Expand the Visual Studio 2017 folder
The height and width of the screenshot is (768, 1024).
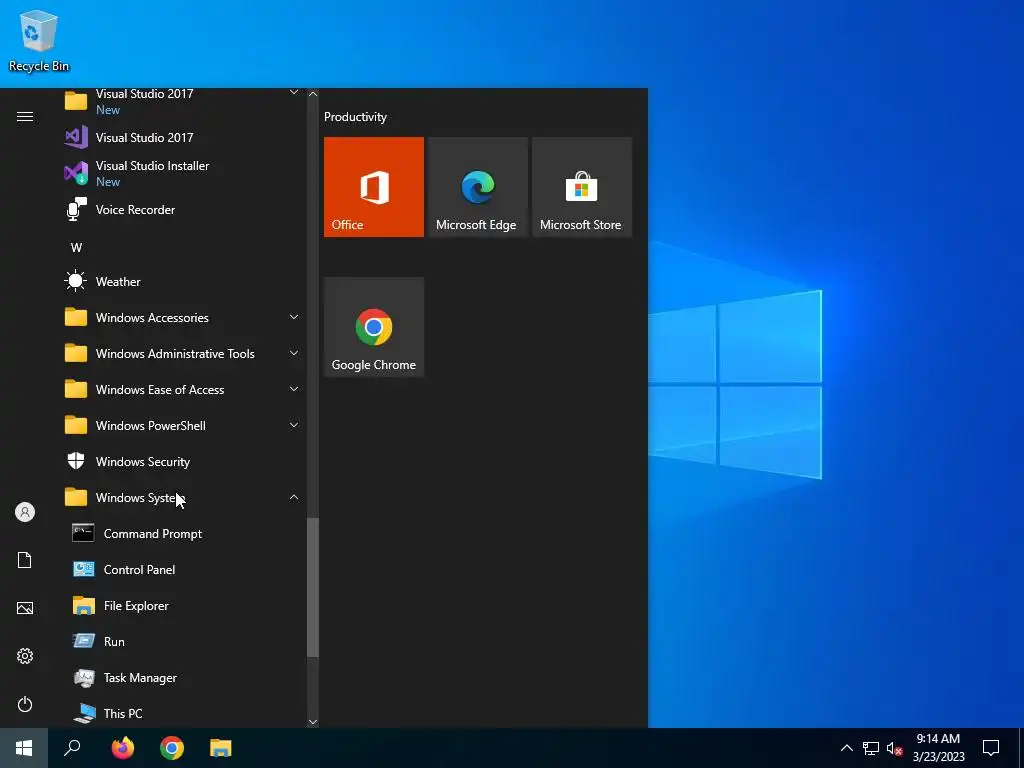click(294, 93)
